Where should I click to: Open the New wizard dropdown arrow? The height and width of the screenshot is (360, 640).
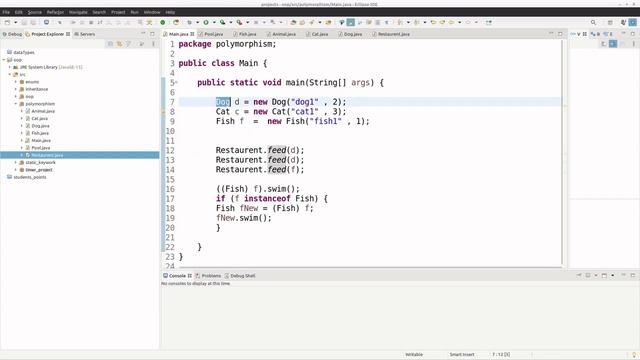16,22
